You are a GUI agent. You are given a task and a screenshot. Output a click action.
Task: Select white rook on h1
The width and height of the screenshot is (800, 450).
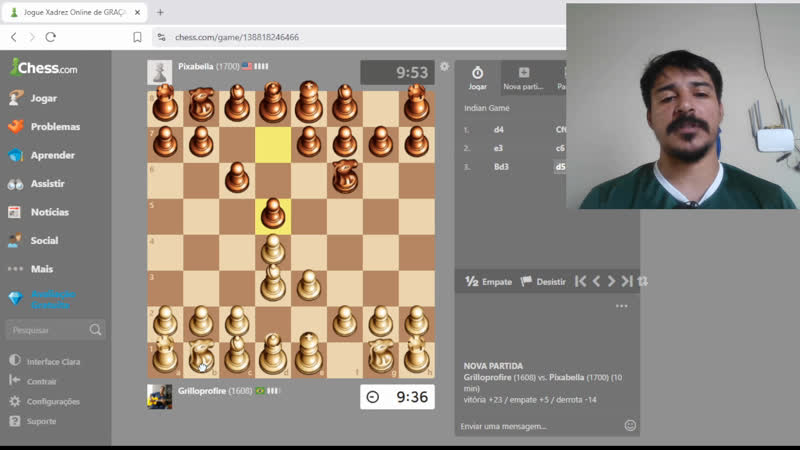click(x=417, y=360)
